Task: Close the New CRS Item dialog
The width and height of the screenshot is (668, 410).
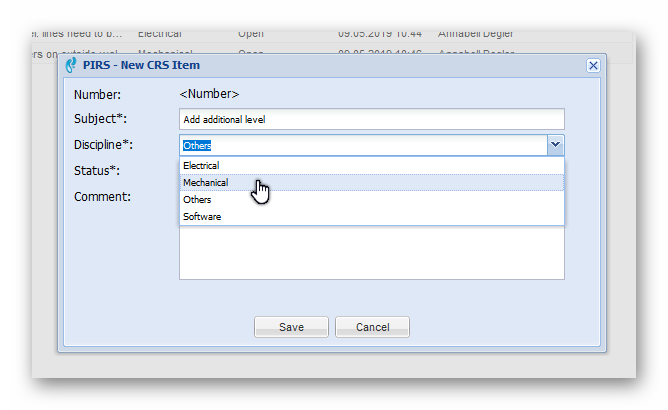Action: click(x=593, y=65)
